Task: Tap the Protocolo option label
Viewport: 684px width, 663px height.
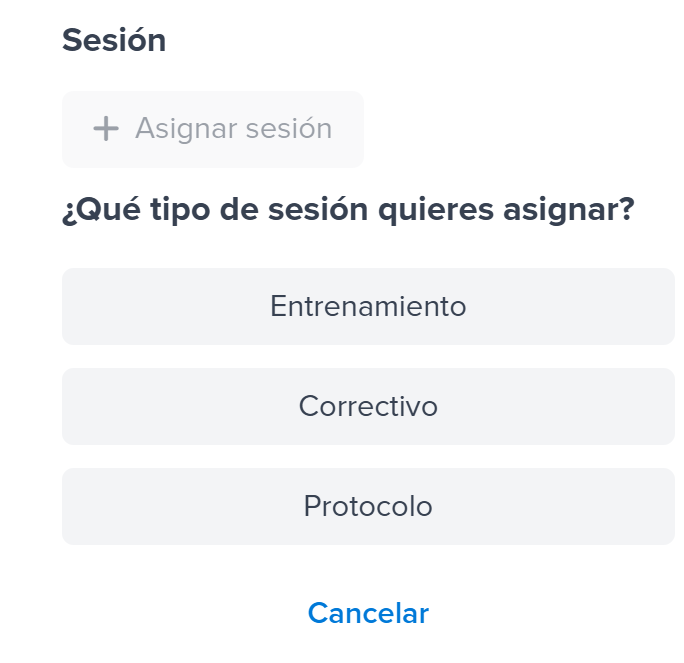Action: (x=368, y=506)
